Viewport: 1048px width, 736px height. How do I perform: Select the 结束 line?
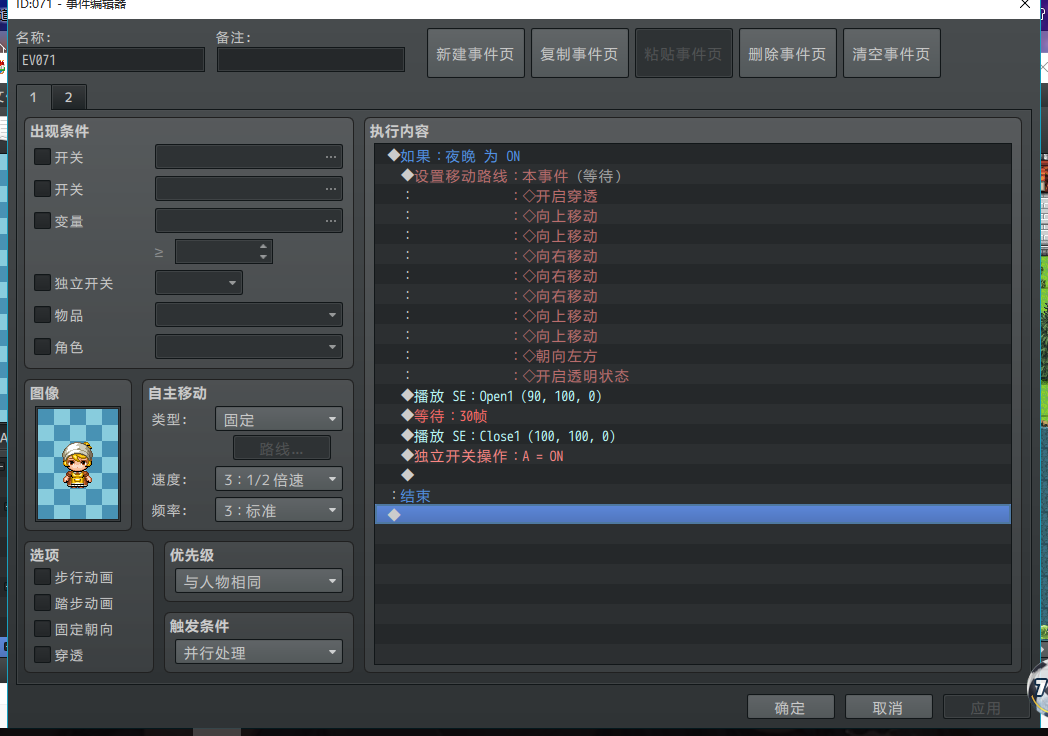coord(692,495)
